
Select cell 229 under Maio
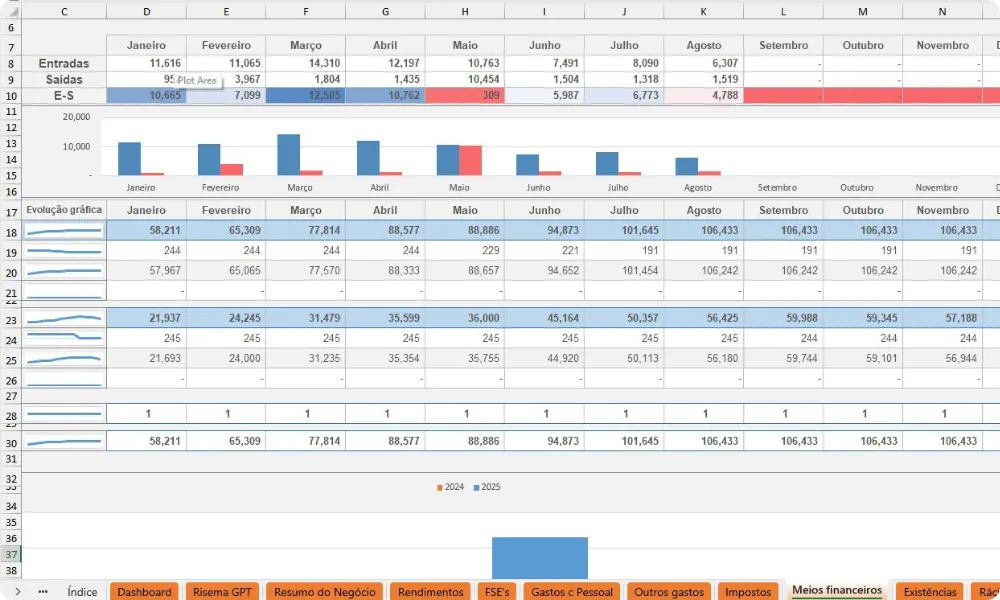point(464,251)
